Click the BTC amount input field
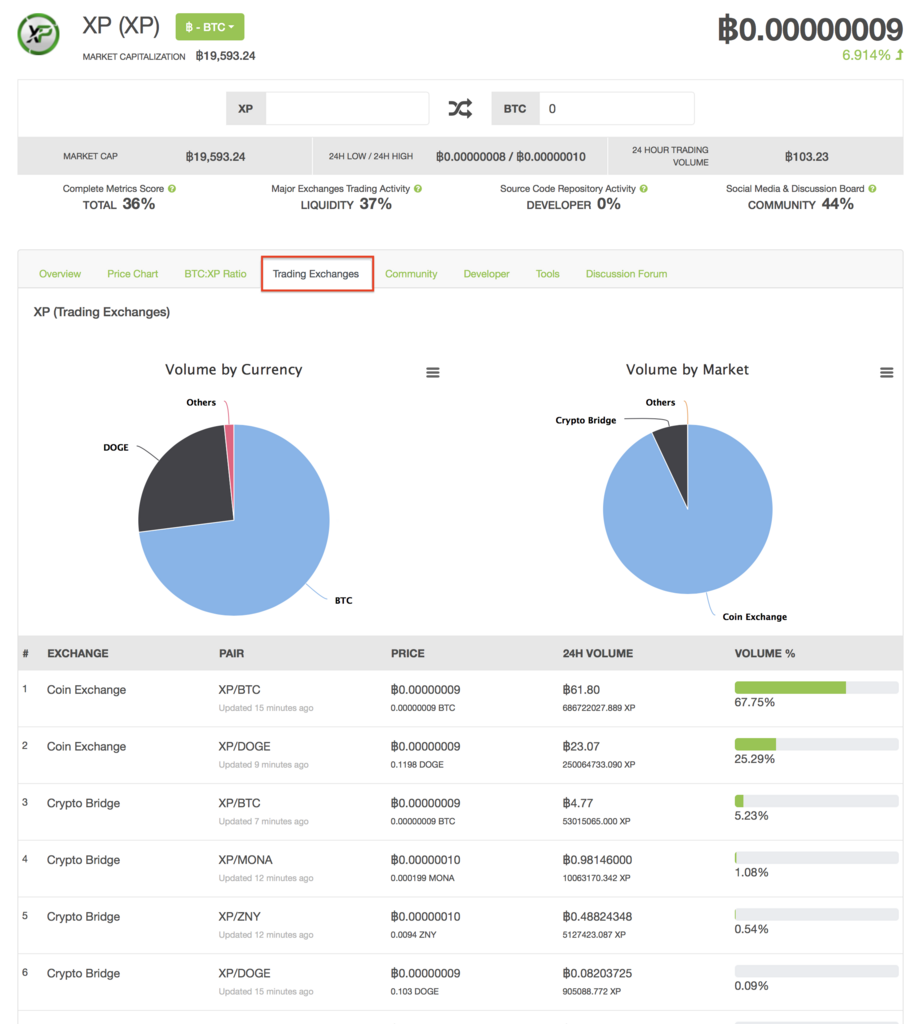Viewport: 914px width, 1024px height. point(616,108)
